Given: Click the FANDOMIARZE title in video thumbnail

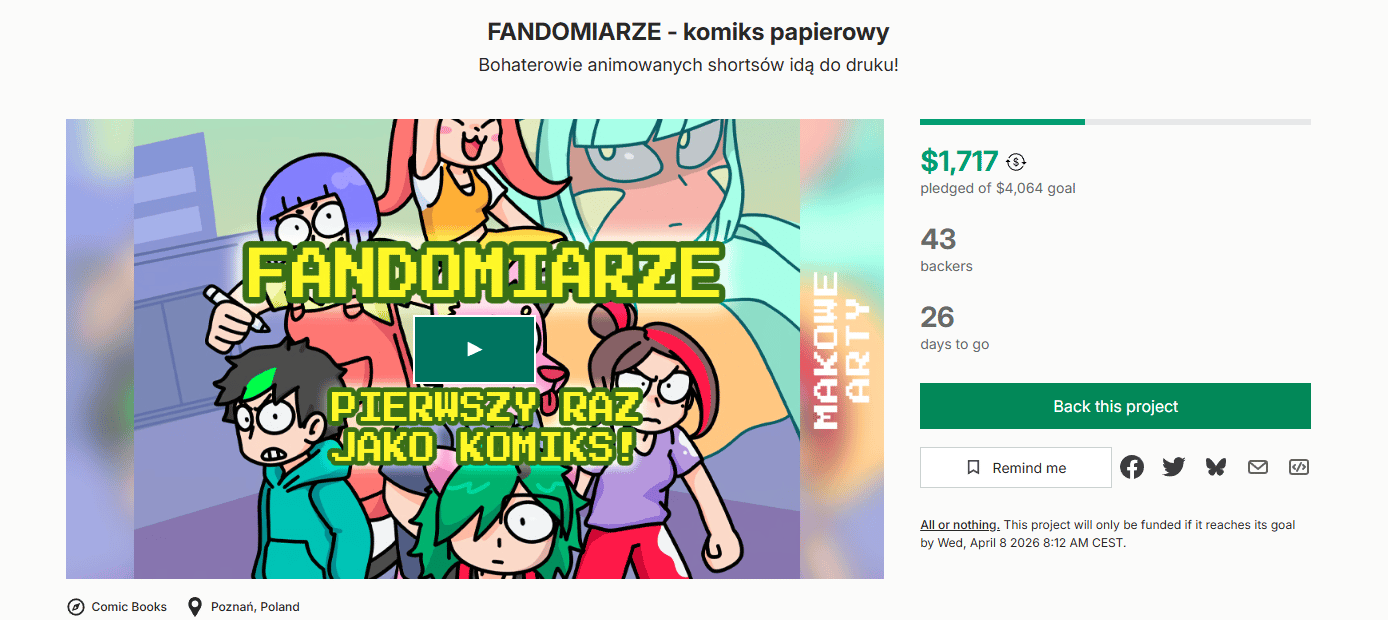Looking at the screenshot, I should click(x=484, y=272).
